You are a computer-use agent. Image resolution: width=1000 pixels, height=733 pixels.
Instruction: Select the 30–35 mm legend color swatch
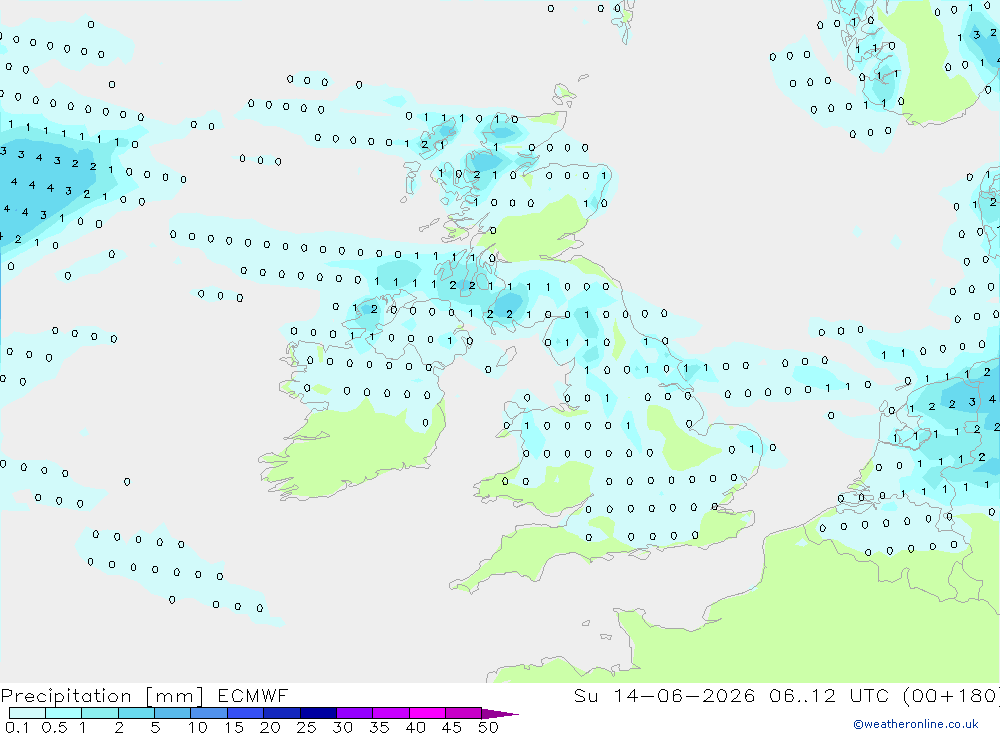click(355, 713)
